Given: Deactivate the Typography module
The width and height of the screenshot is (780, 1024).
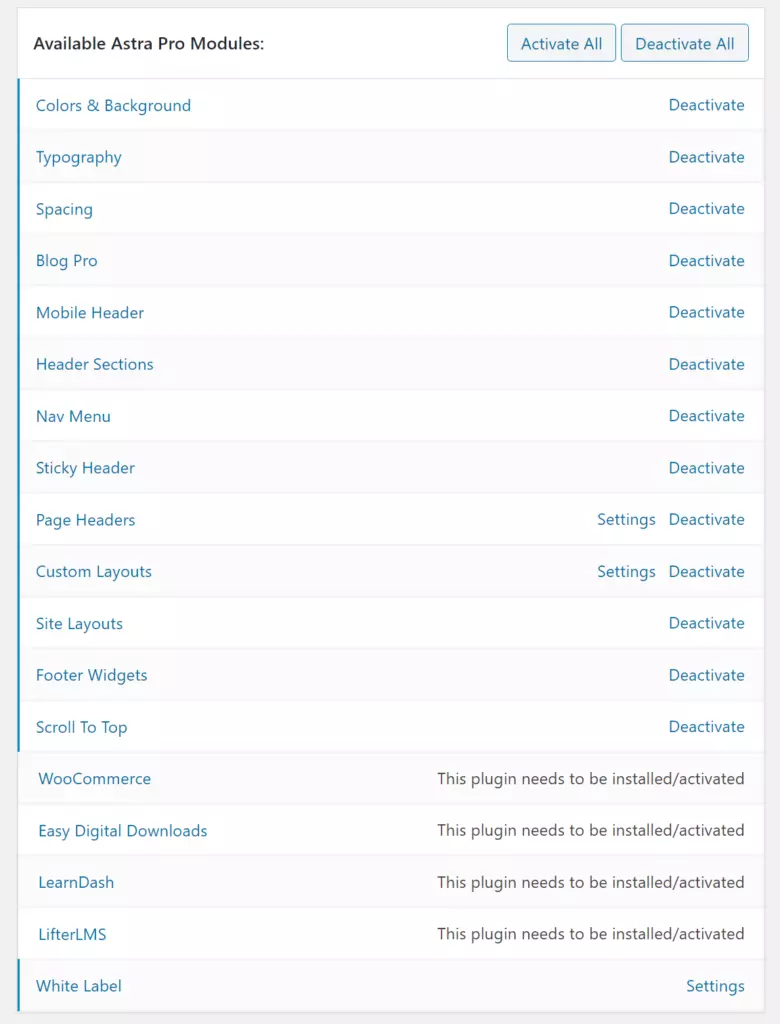Looking at the screenshot, I should (x=707, y=157).
